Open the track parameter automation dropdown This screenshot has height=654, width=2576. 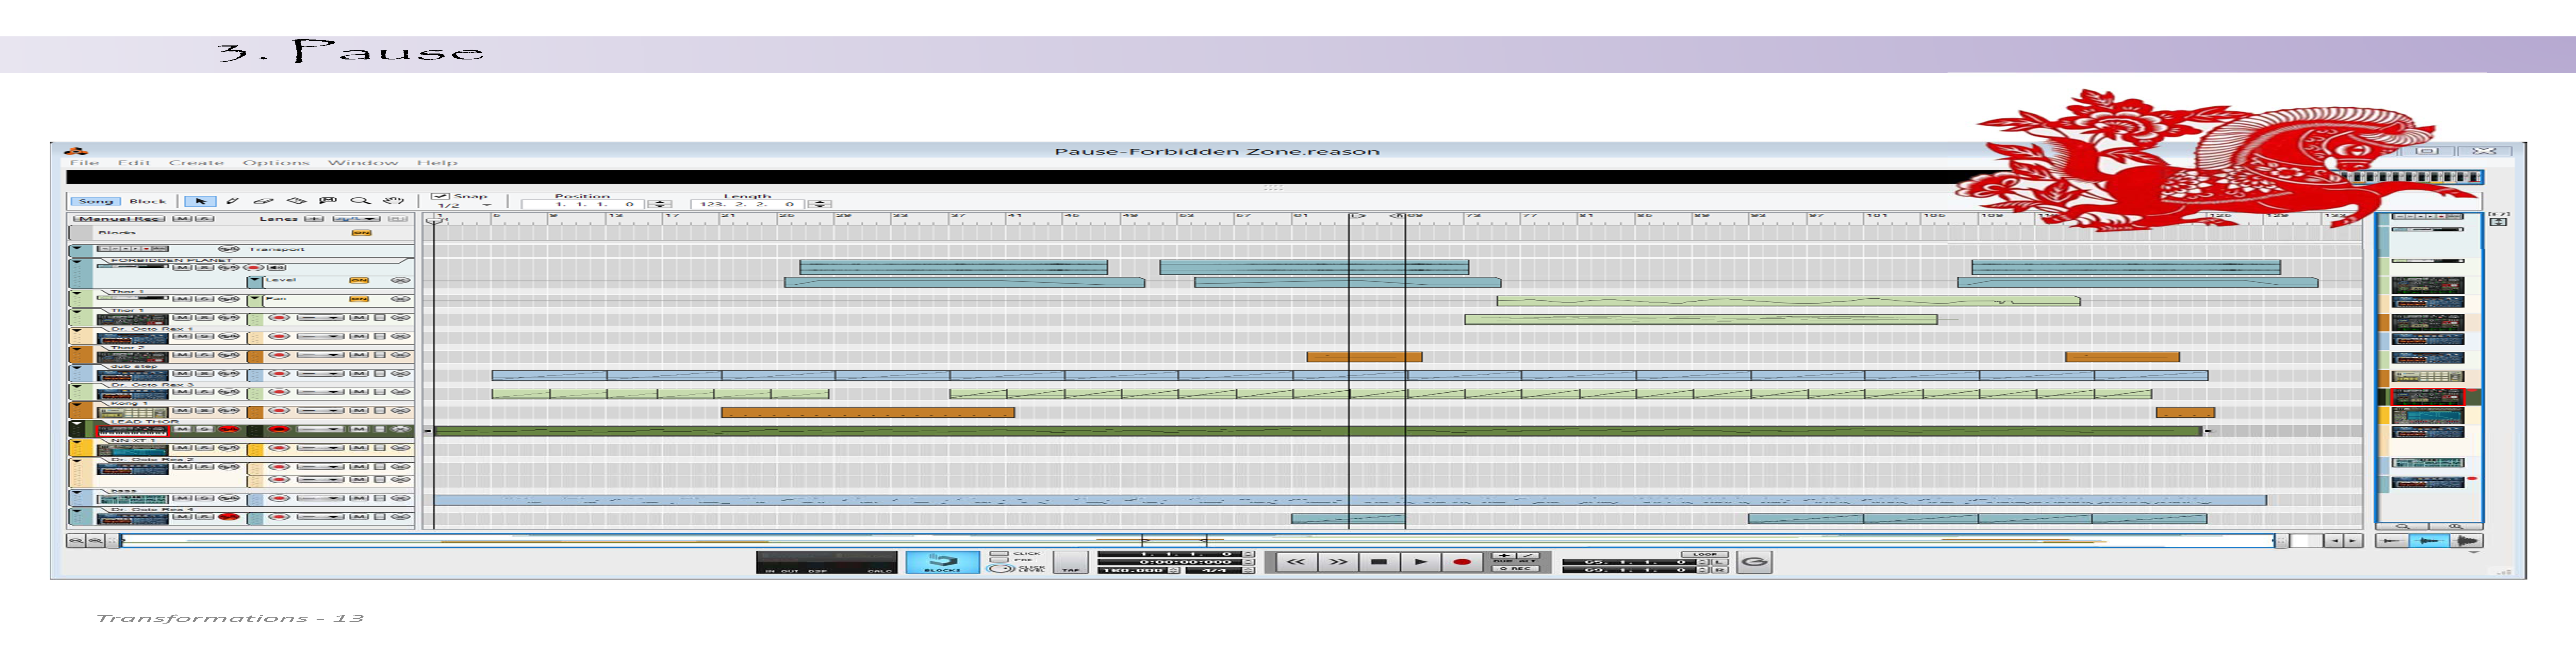point(357,219)
